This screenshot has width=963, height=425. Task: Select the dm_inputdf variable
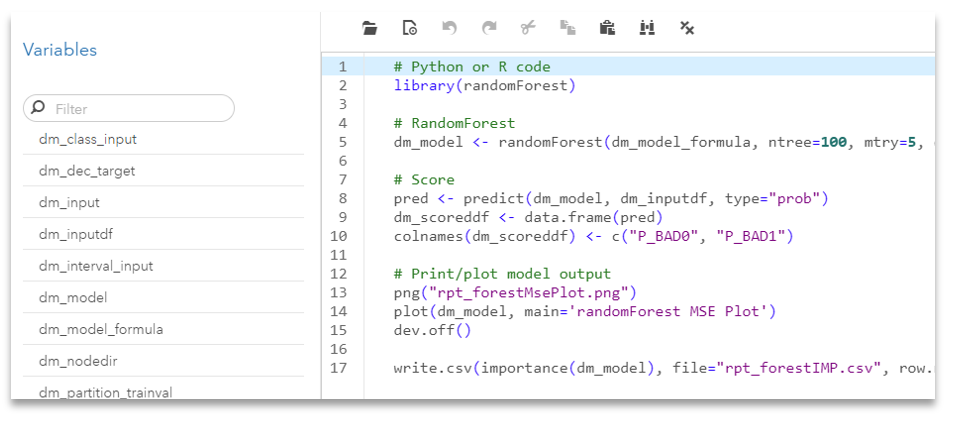click(x=76, y=234)
